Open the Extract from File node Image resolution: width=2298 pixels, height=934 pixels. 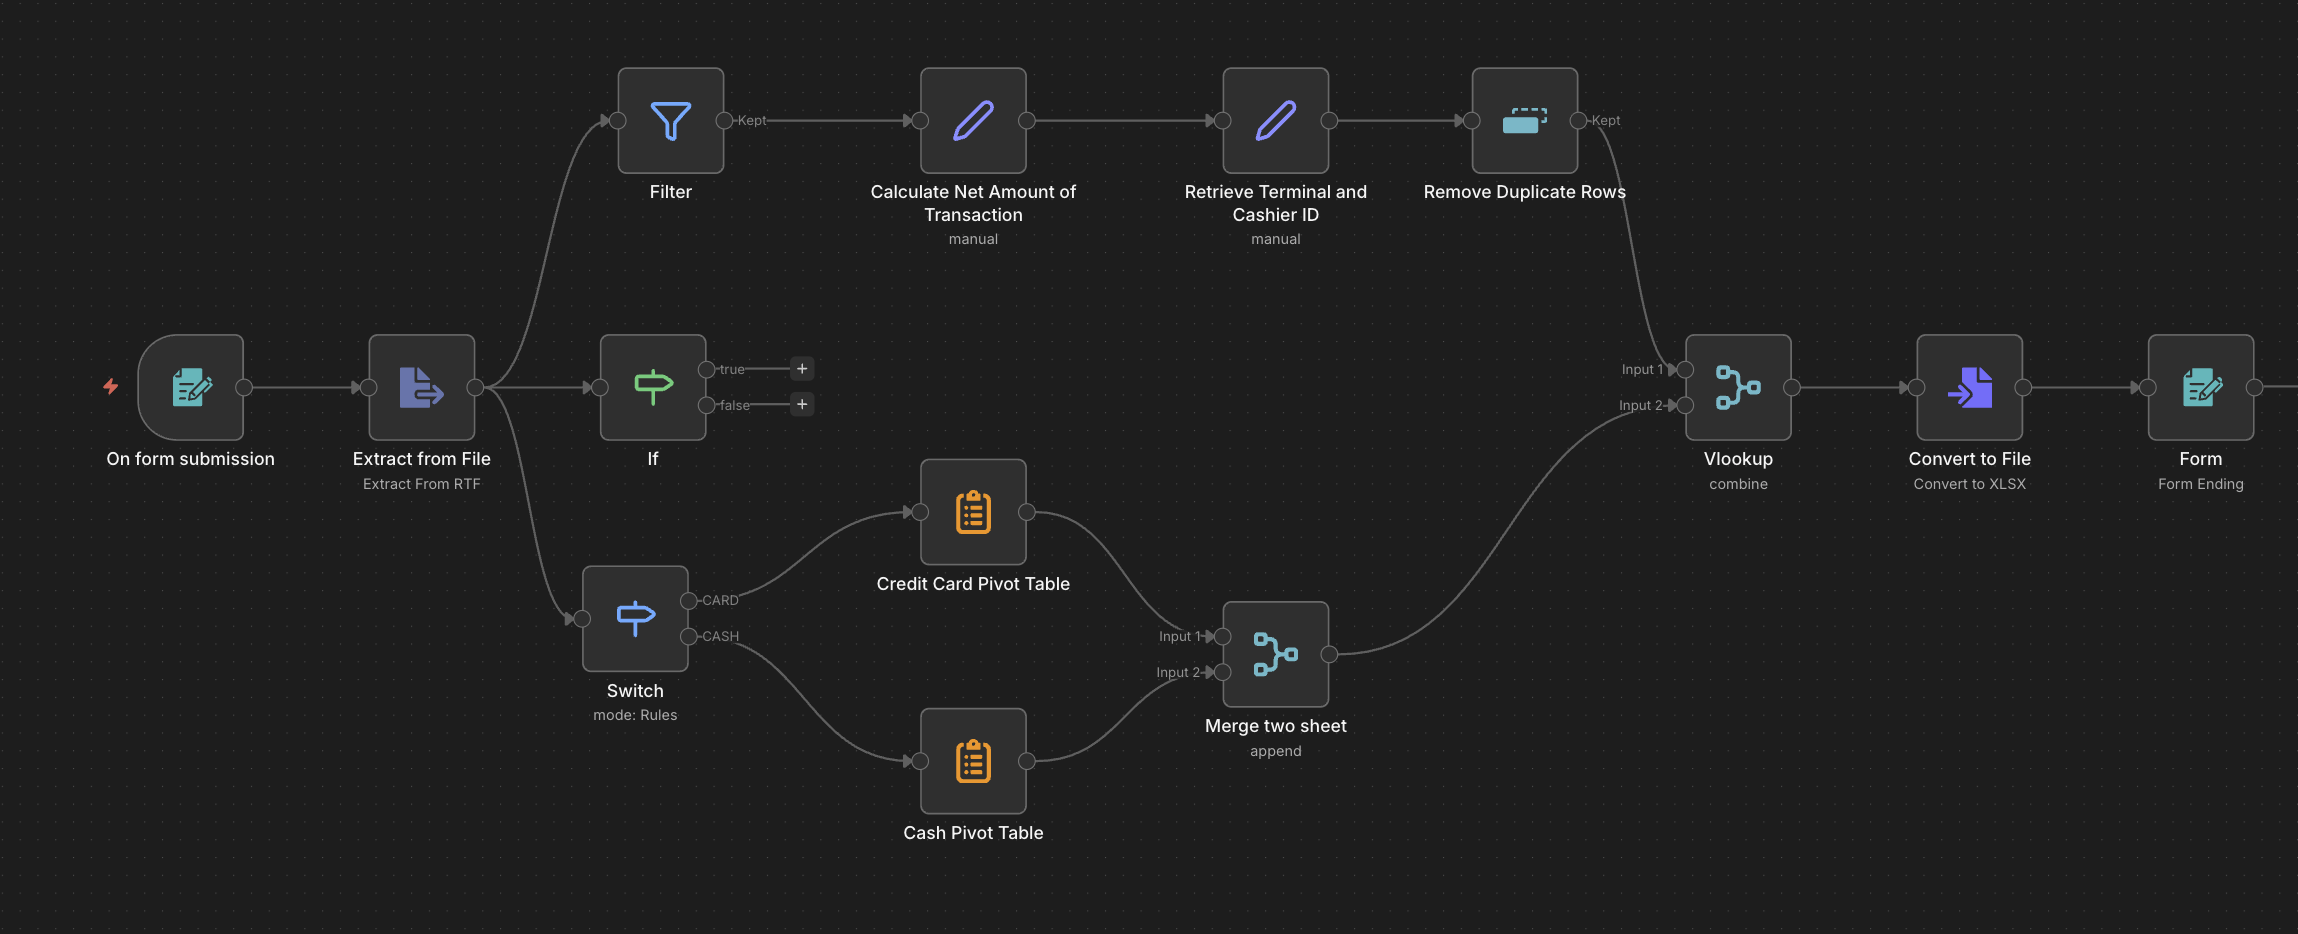422,387
